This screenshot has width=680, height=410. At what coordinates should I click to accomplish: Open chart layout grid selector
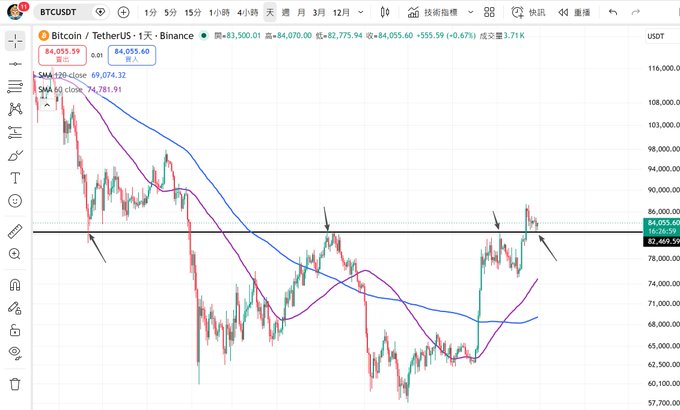coord(489,13)
